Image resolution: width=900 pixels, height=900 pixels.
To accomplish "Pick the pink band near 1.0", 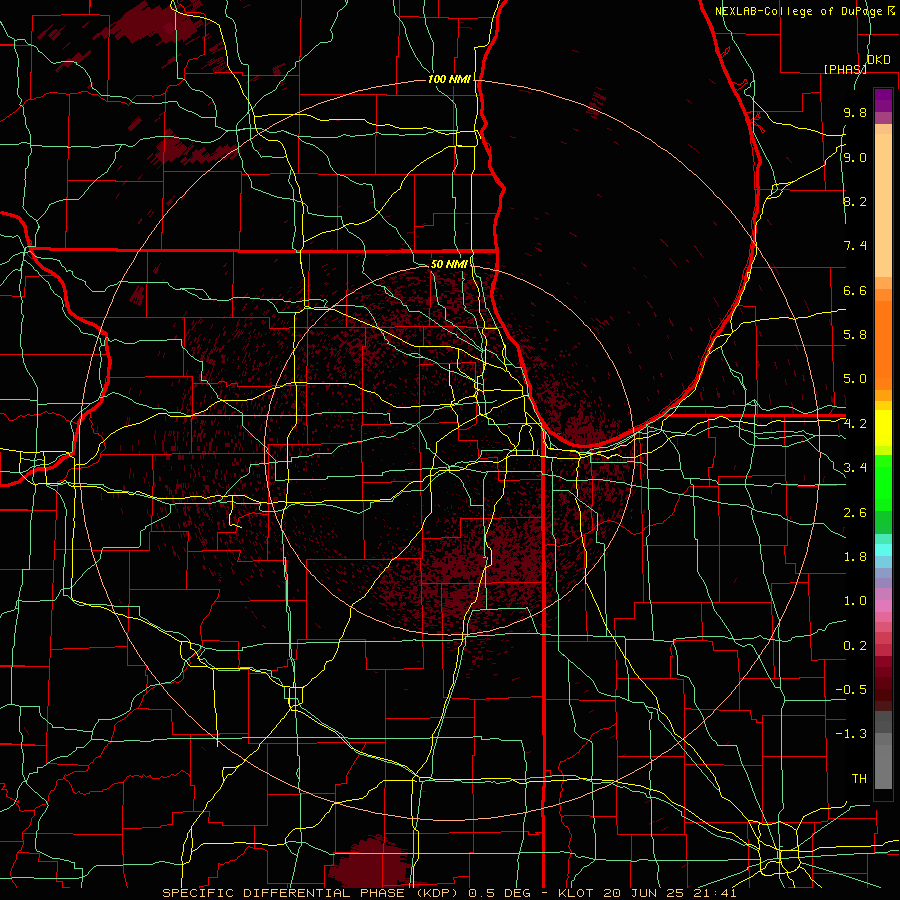I will [883, 606].
